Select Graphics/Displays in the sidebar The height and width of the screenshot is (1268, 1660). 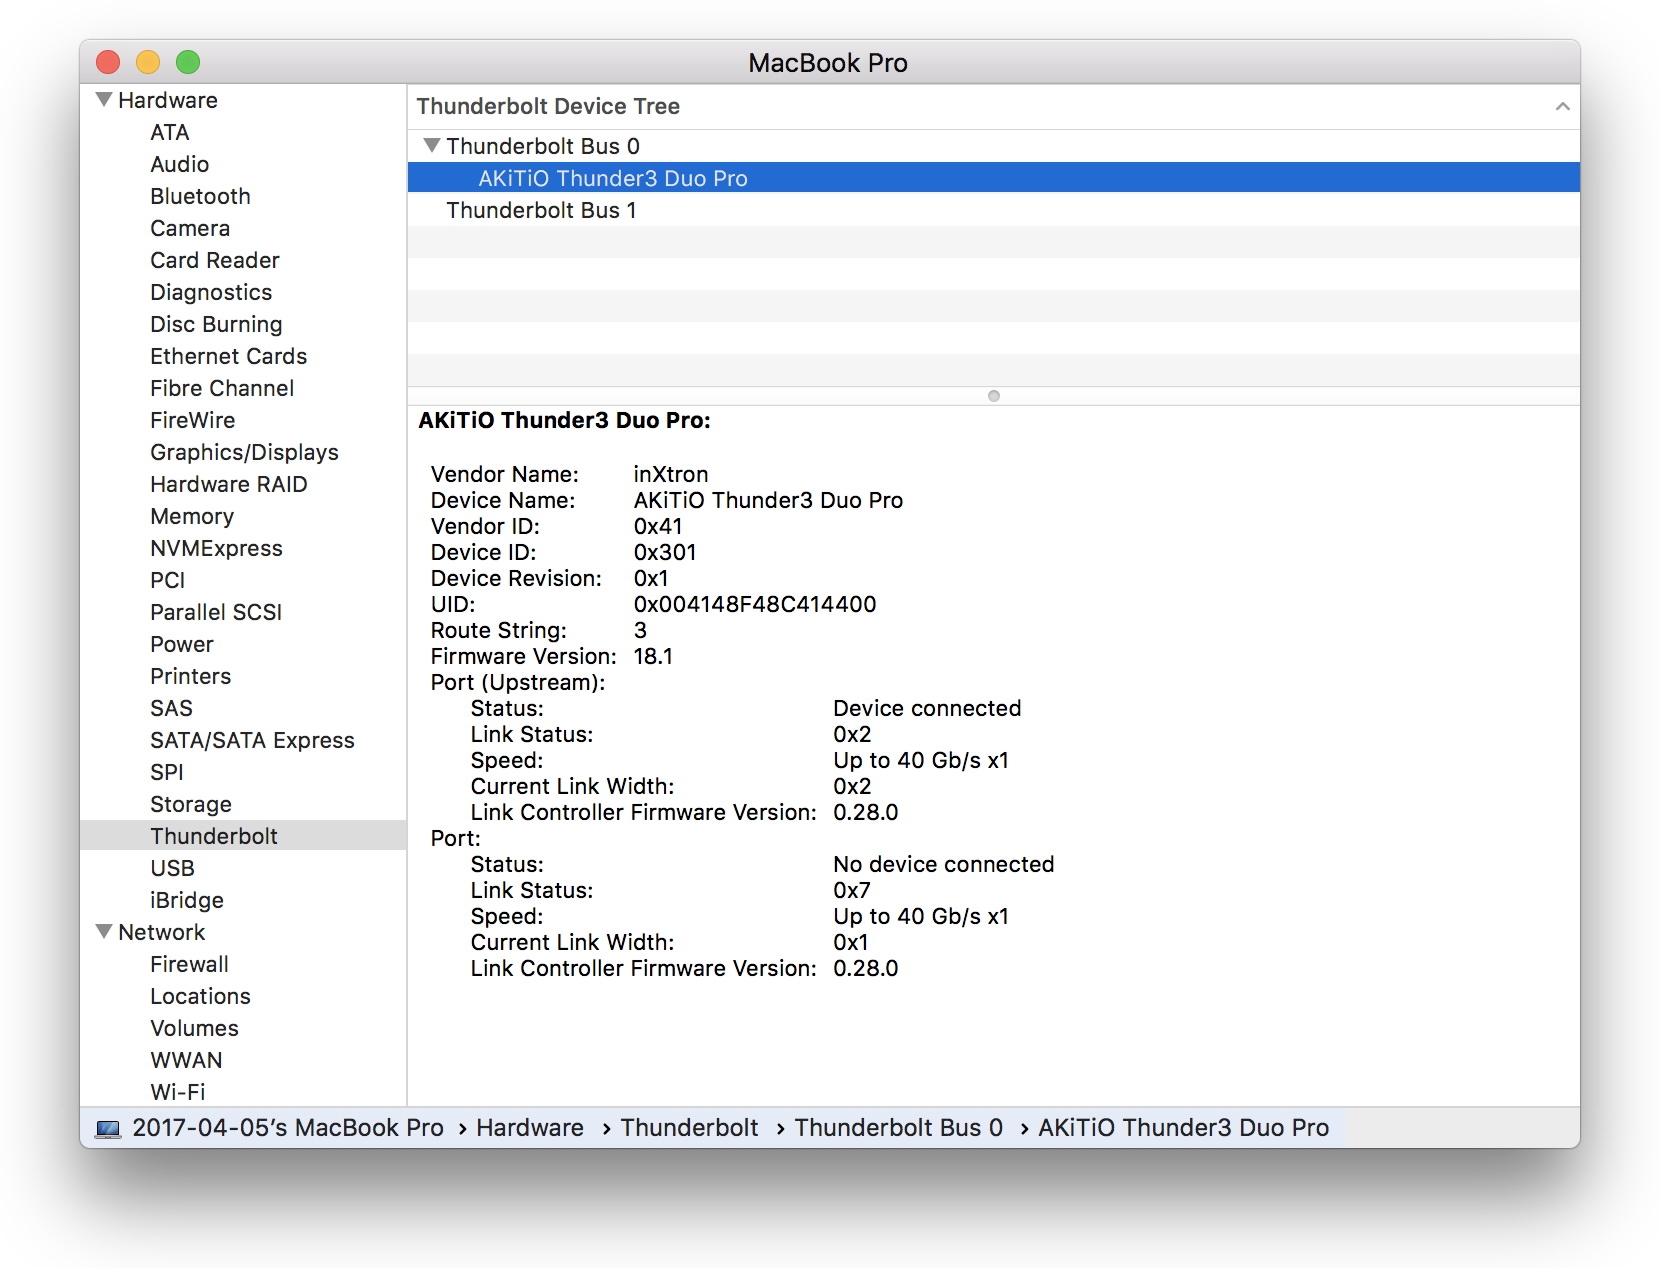(x=244, y=452)
